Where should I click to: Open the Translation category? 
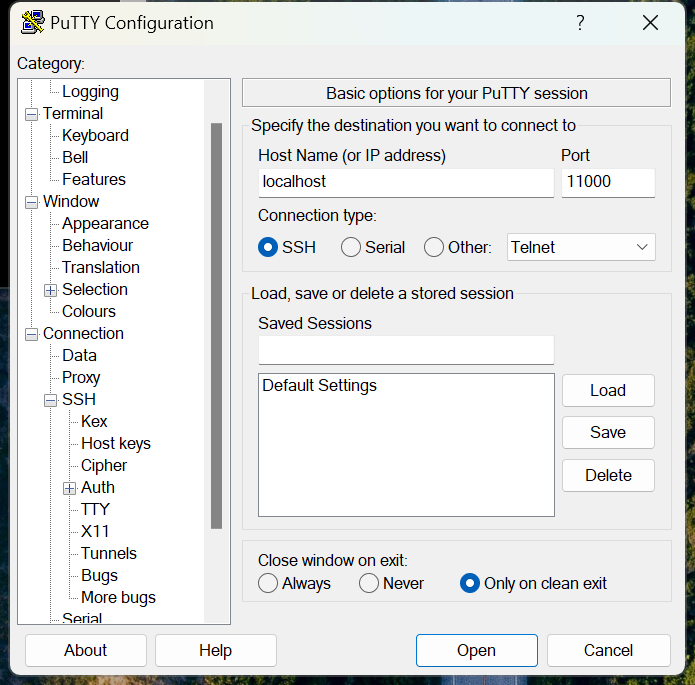[x=101, y=267]
